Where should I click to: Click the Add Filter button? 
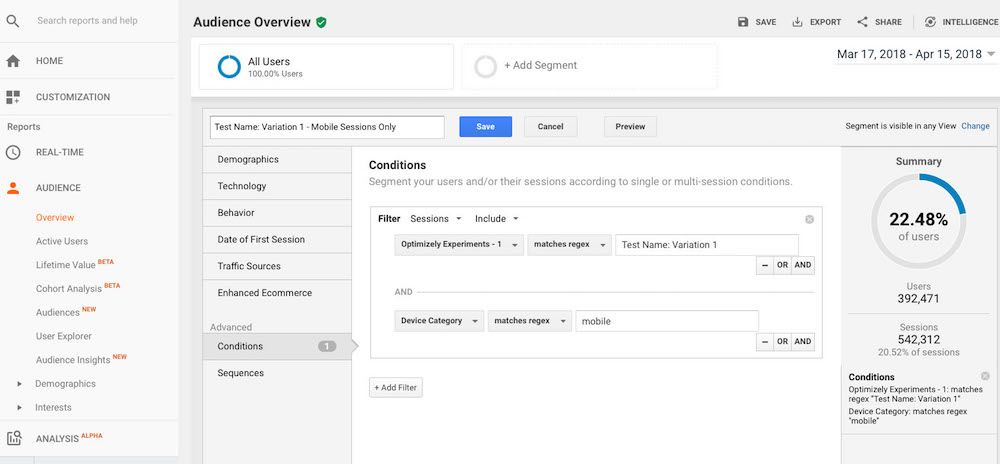click(396, 387)
